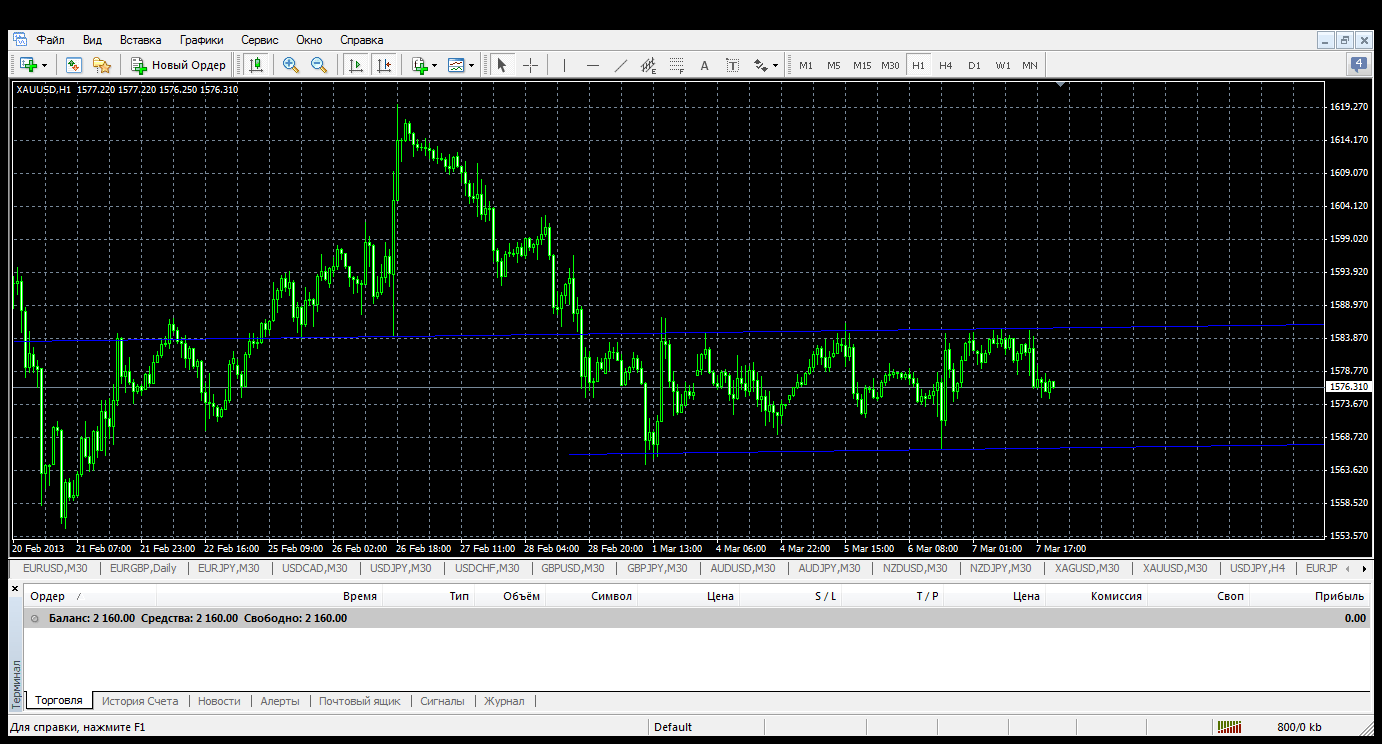Toggle chart shift from right edge

(x=383, y=65)
